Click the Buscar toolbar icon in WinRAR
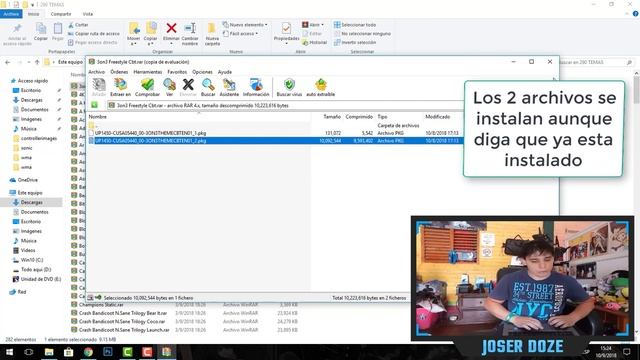This screenshot has width=640, height=360. (x=208, y=87)
